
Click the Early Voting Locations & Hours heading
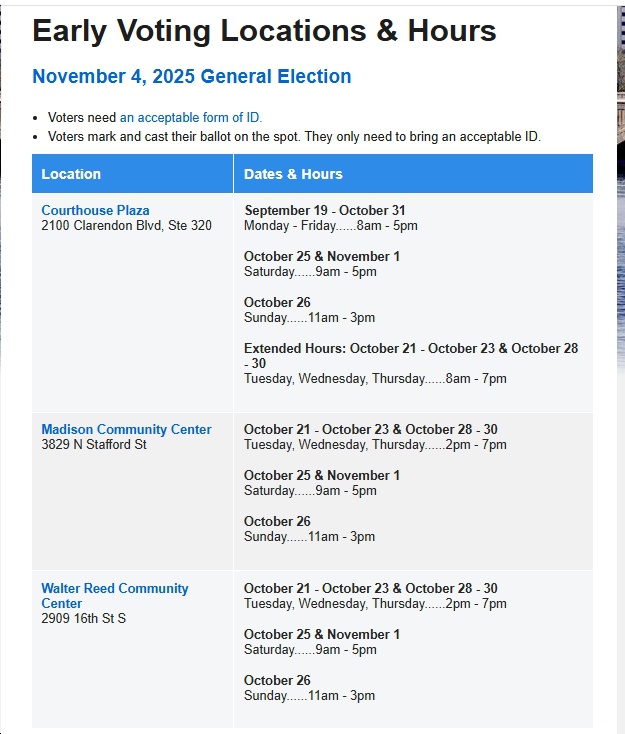tap(264, 31)
